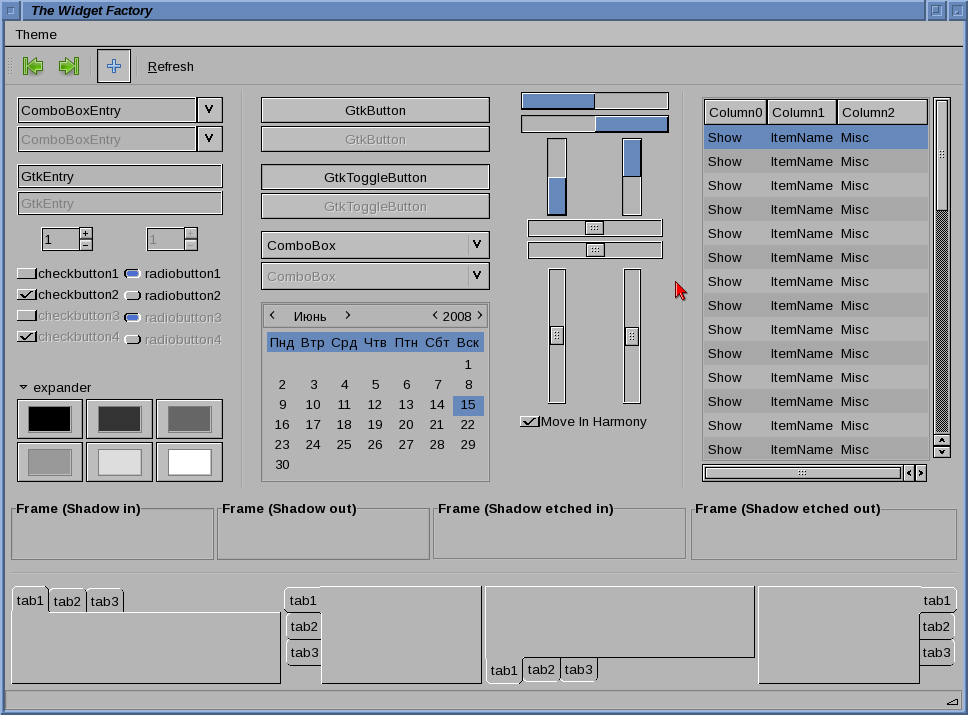Viewport: 968px width, 715px height.
Task: Switch to tab2 in the first notebook
Action: (67, 600)
